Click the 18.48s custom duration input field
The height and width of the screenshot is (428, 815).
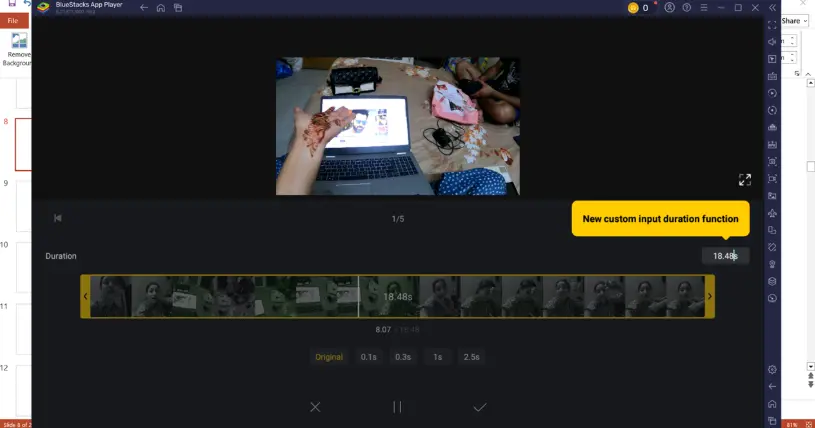coord(724,256)
